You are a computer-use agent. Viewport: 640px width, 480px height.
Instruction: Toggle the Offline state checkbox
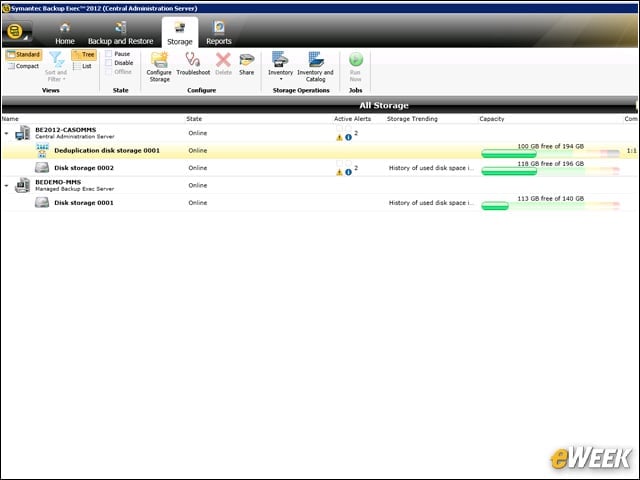(x=109, y=72)
